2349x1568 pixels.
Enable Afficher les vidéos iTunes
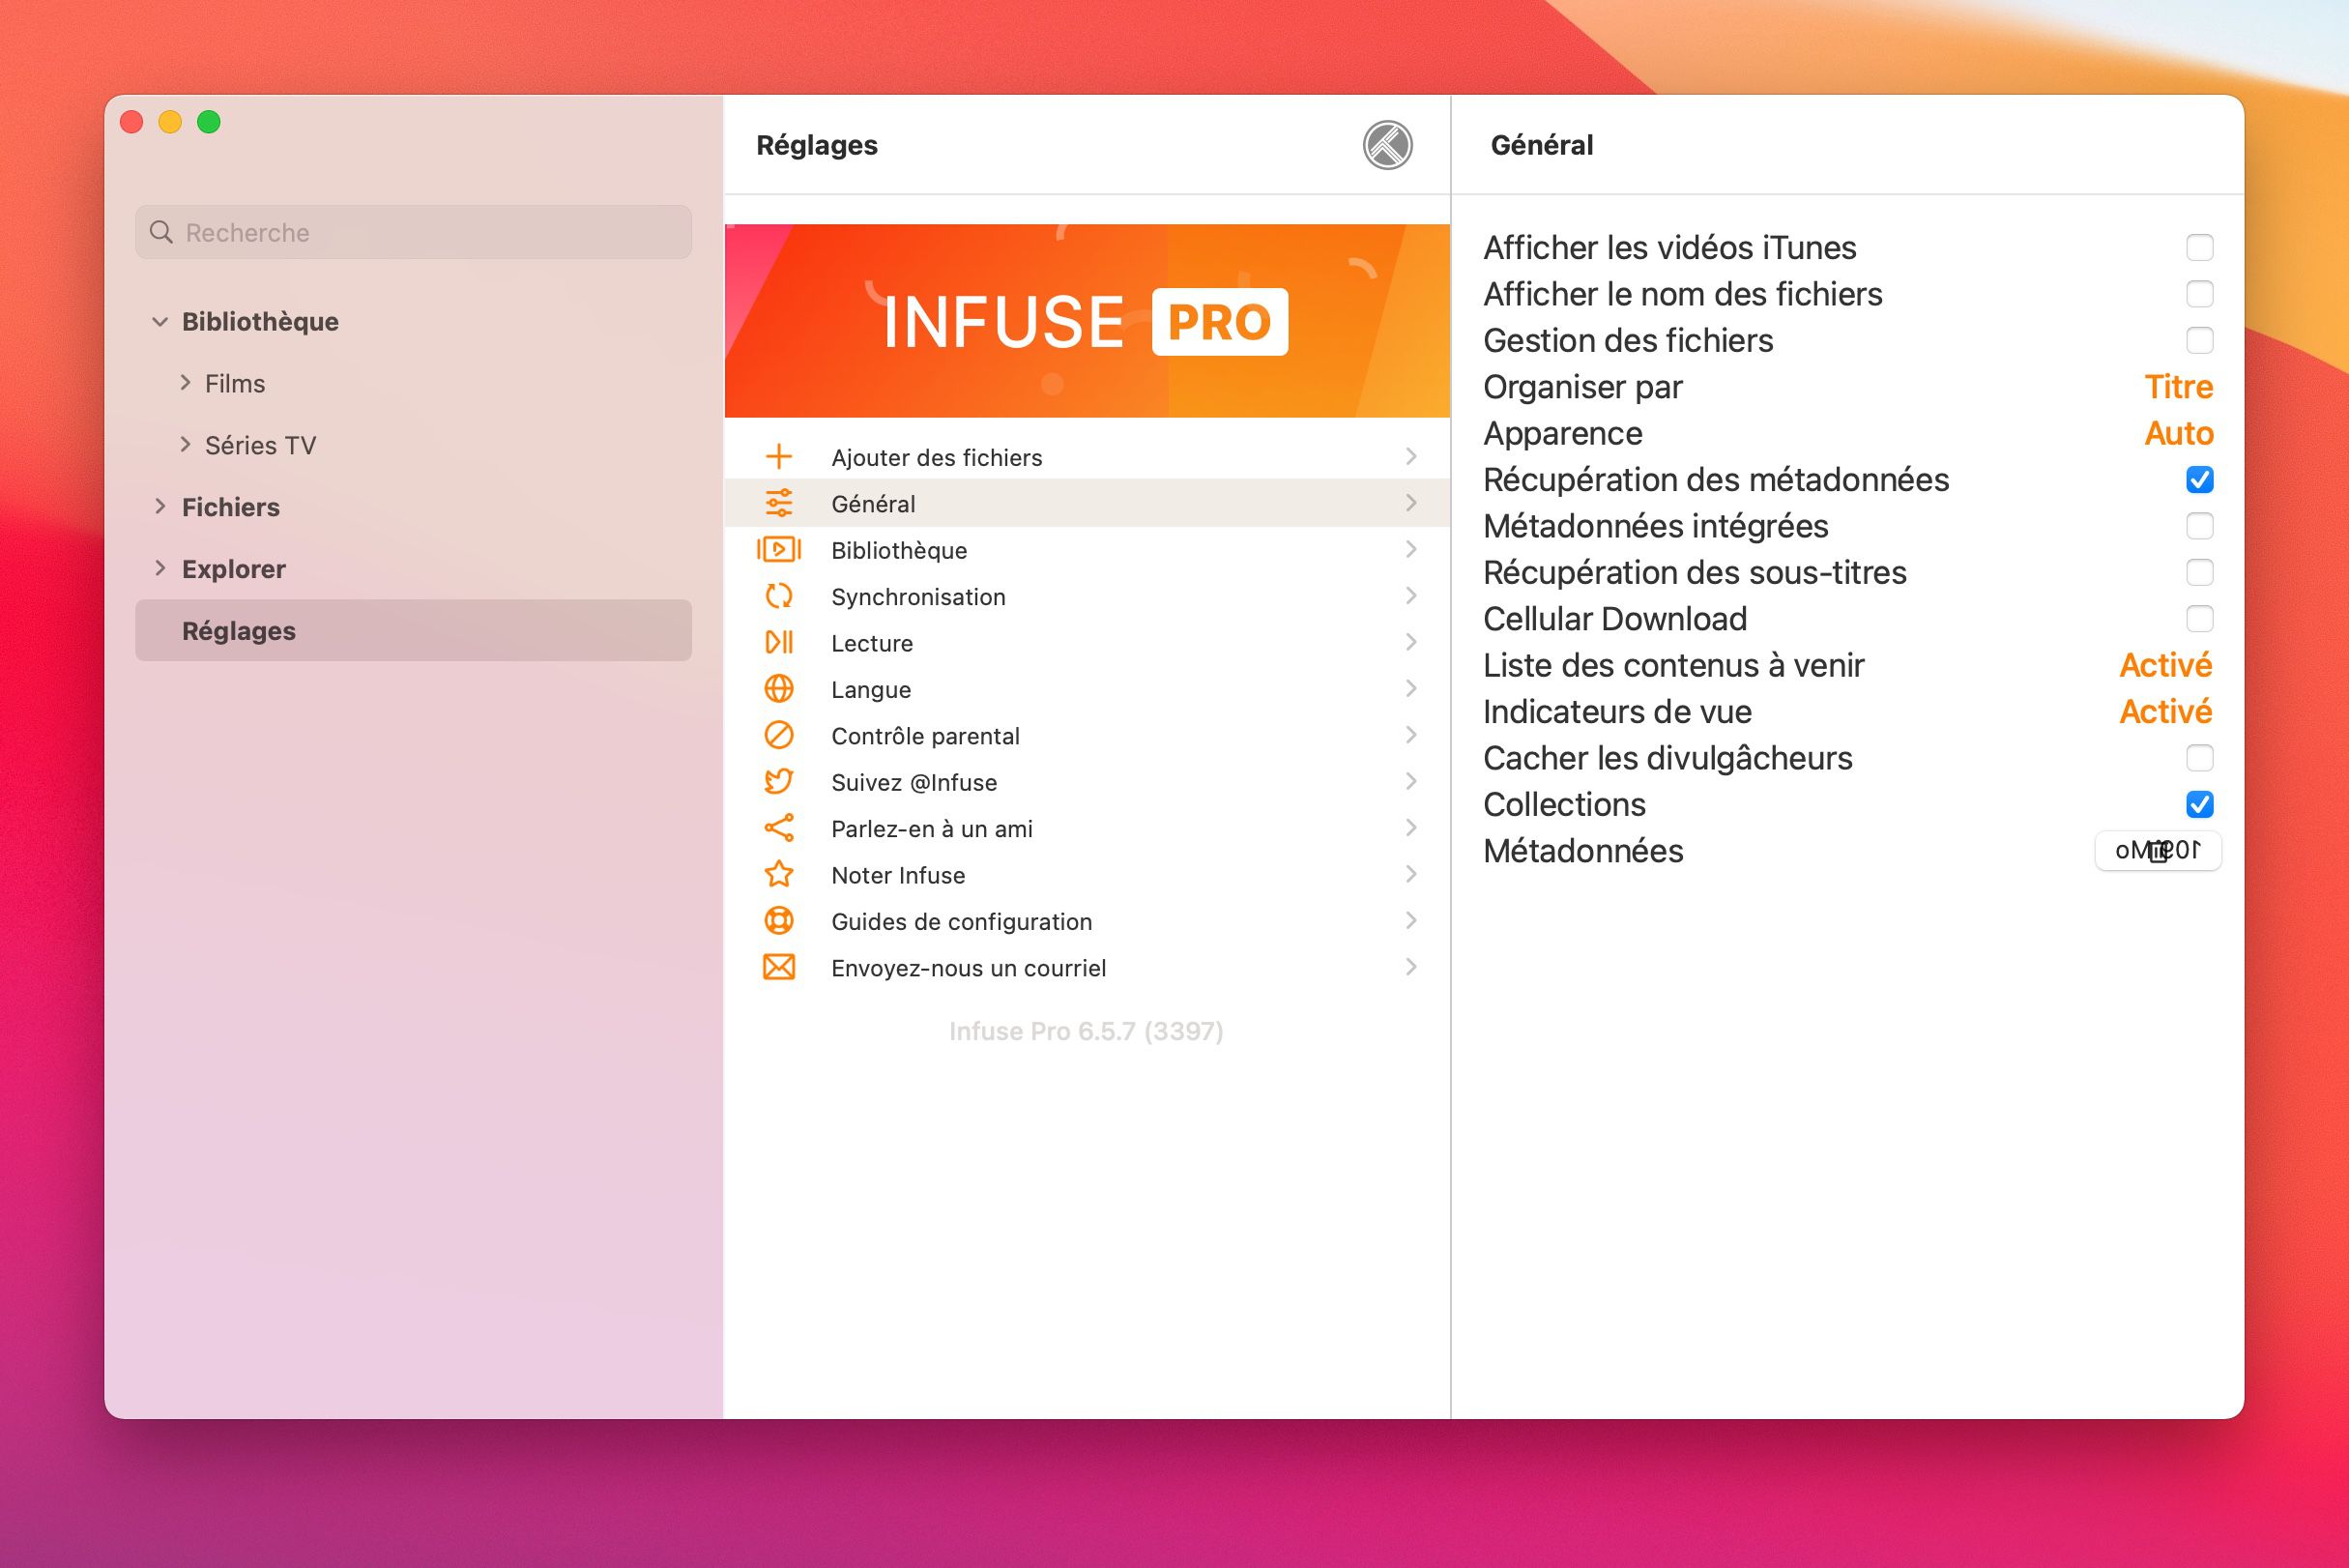point(2198,247)
